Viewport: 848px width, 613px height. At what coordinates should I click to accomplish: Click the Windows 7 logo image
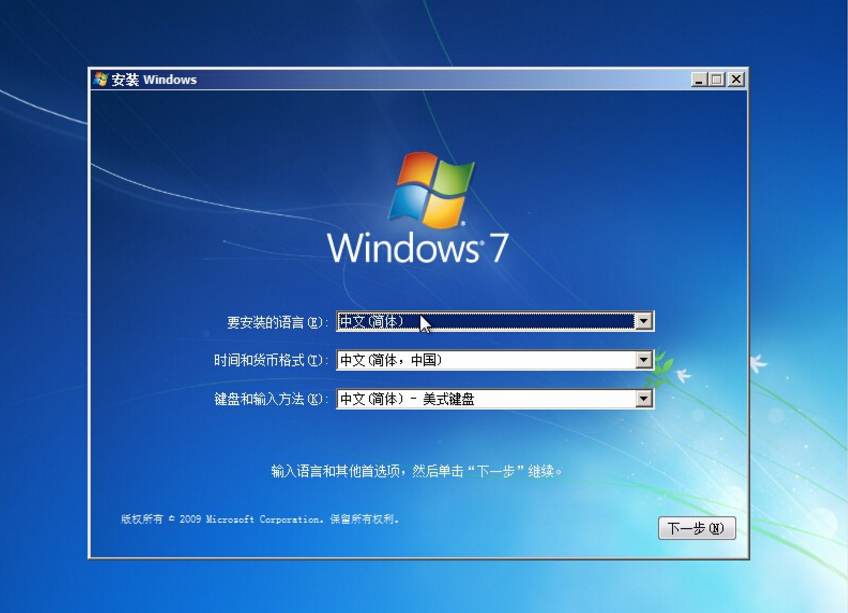tap(418, 208)
